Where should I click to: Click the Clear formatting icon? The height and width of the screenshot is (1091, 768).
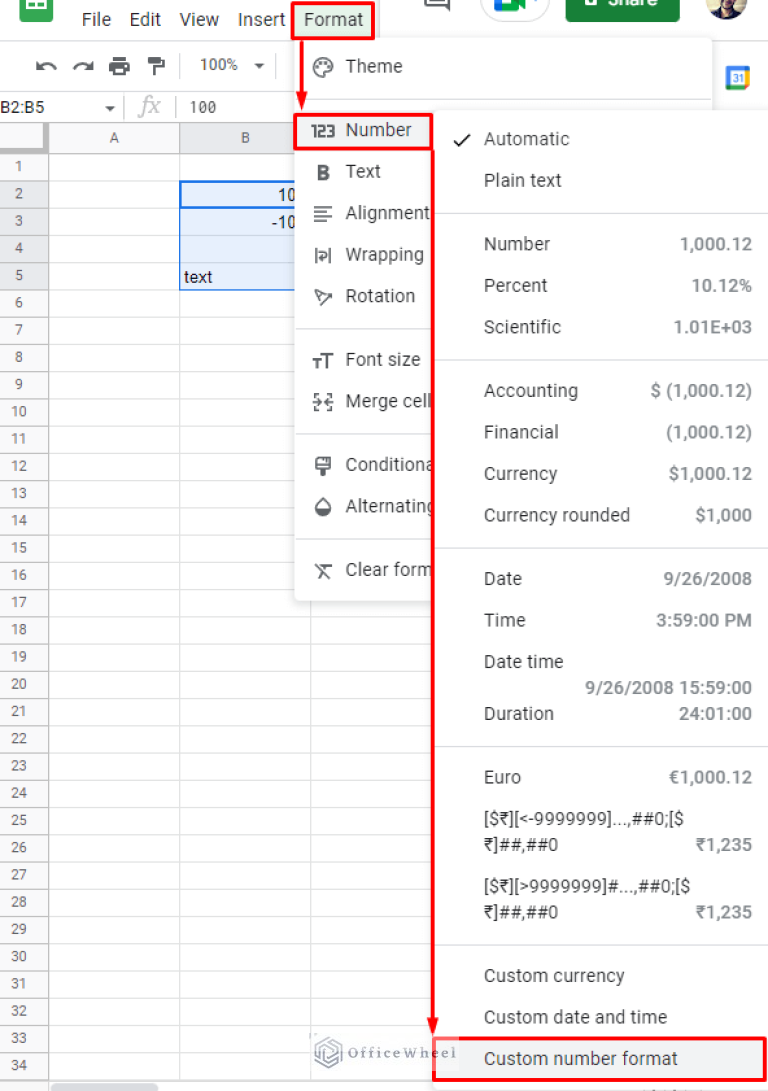tap(322, 569)
